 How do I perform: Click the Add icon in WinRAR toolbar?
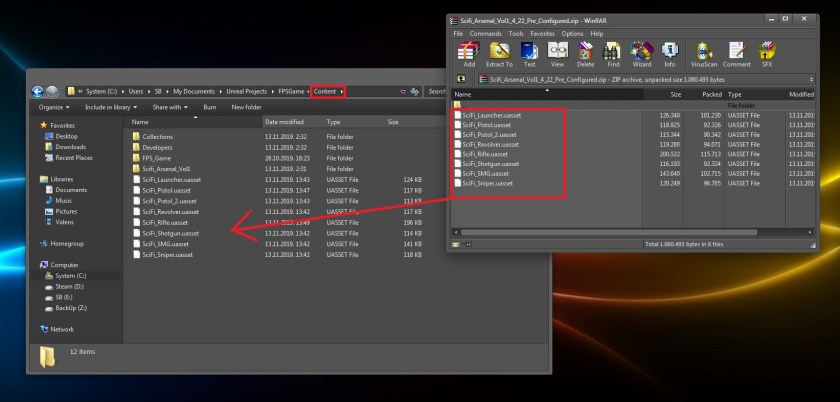tap(466, 53)
